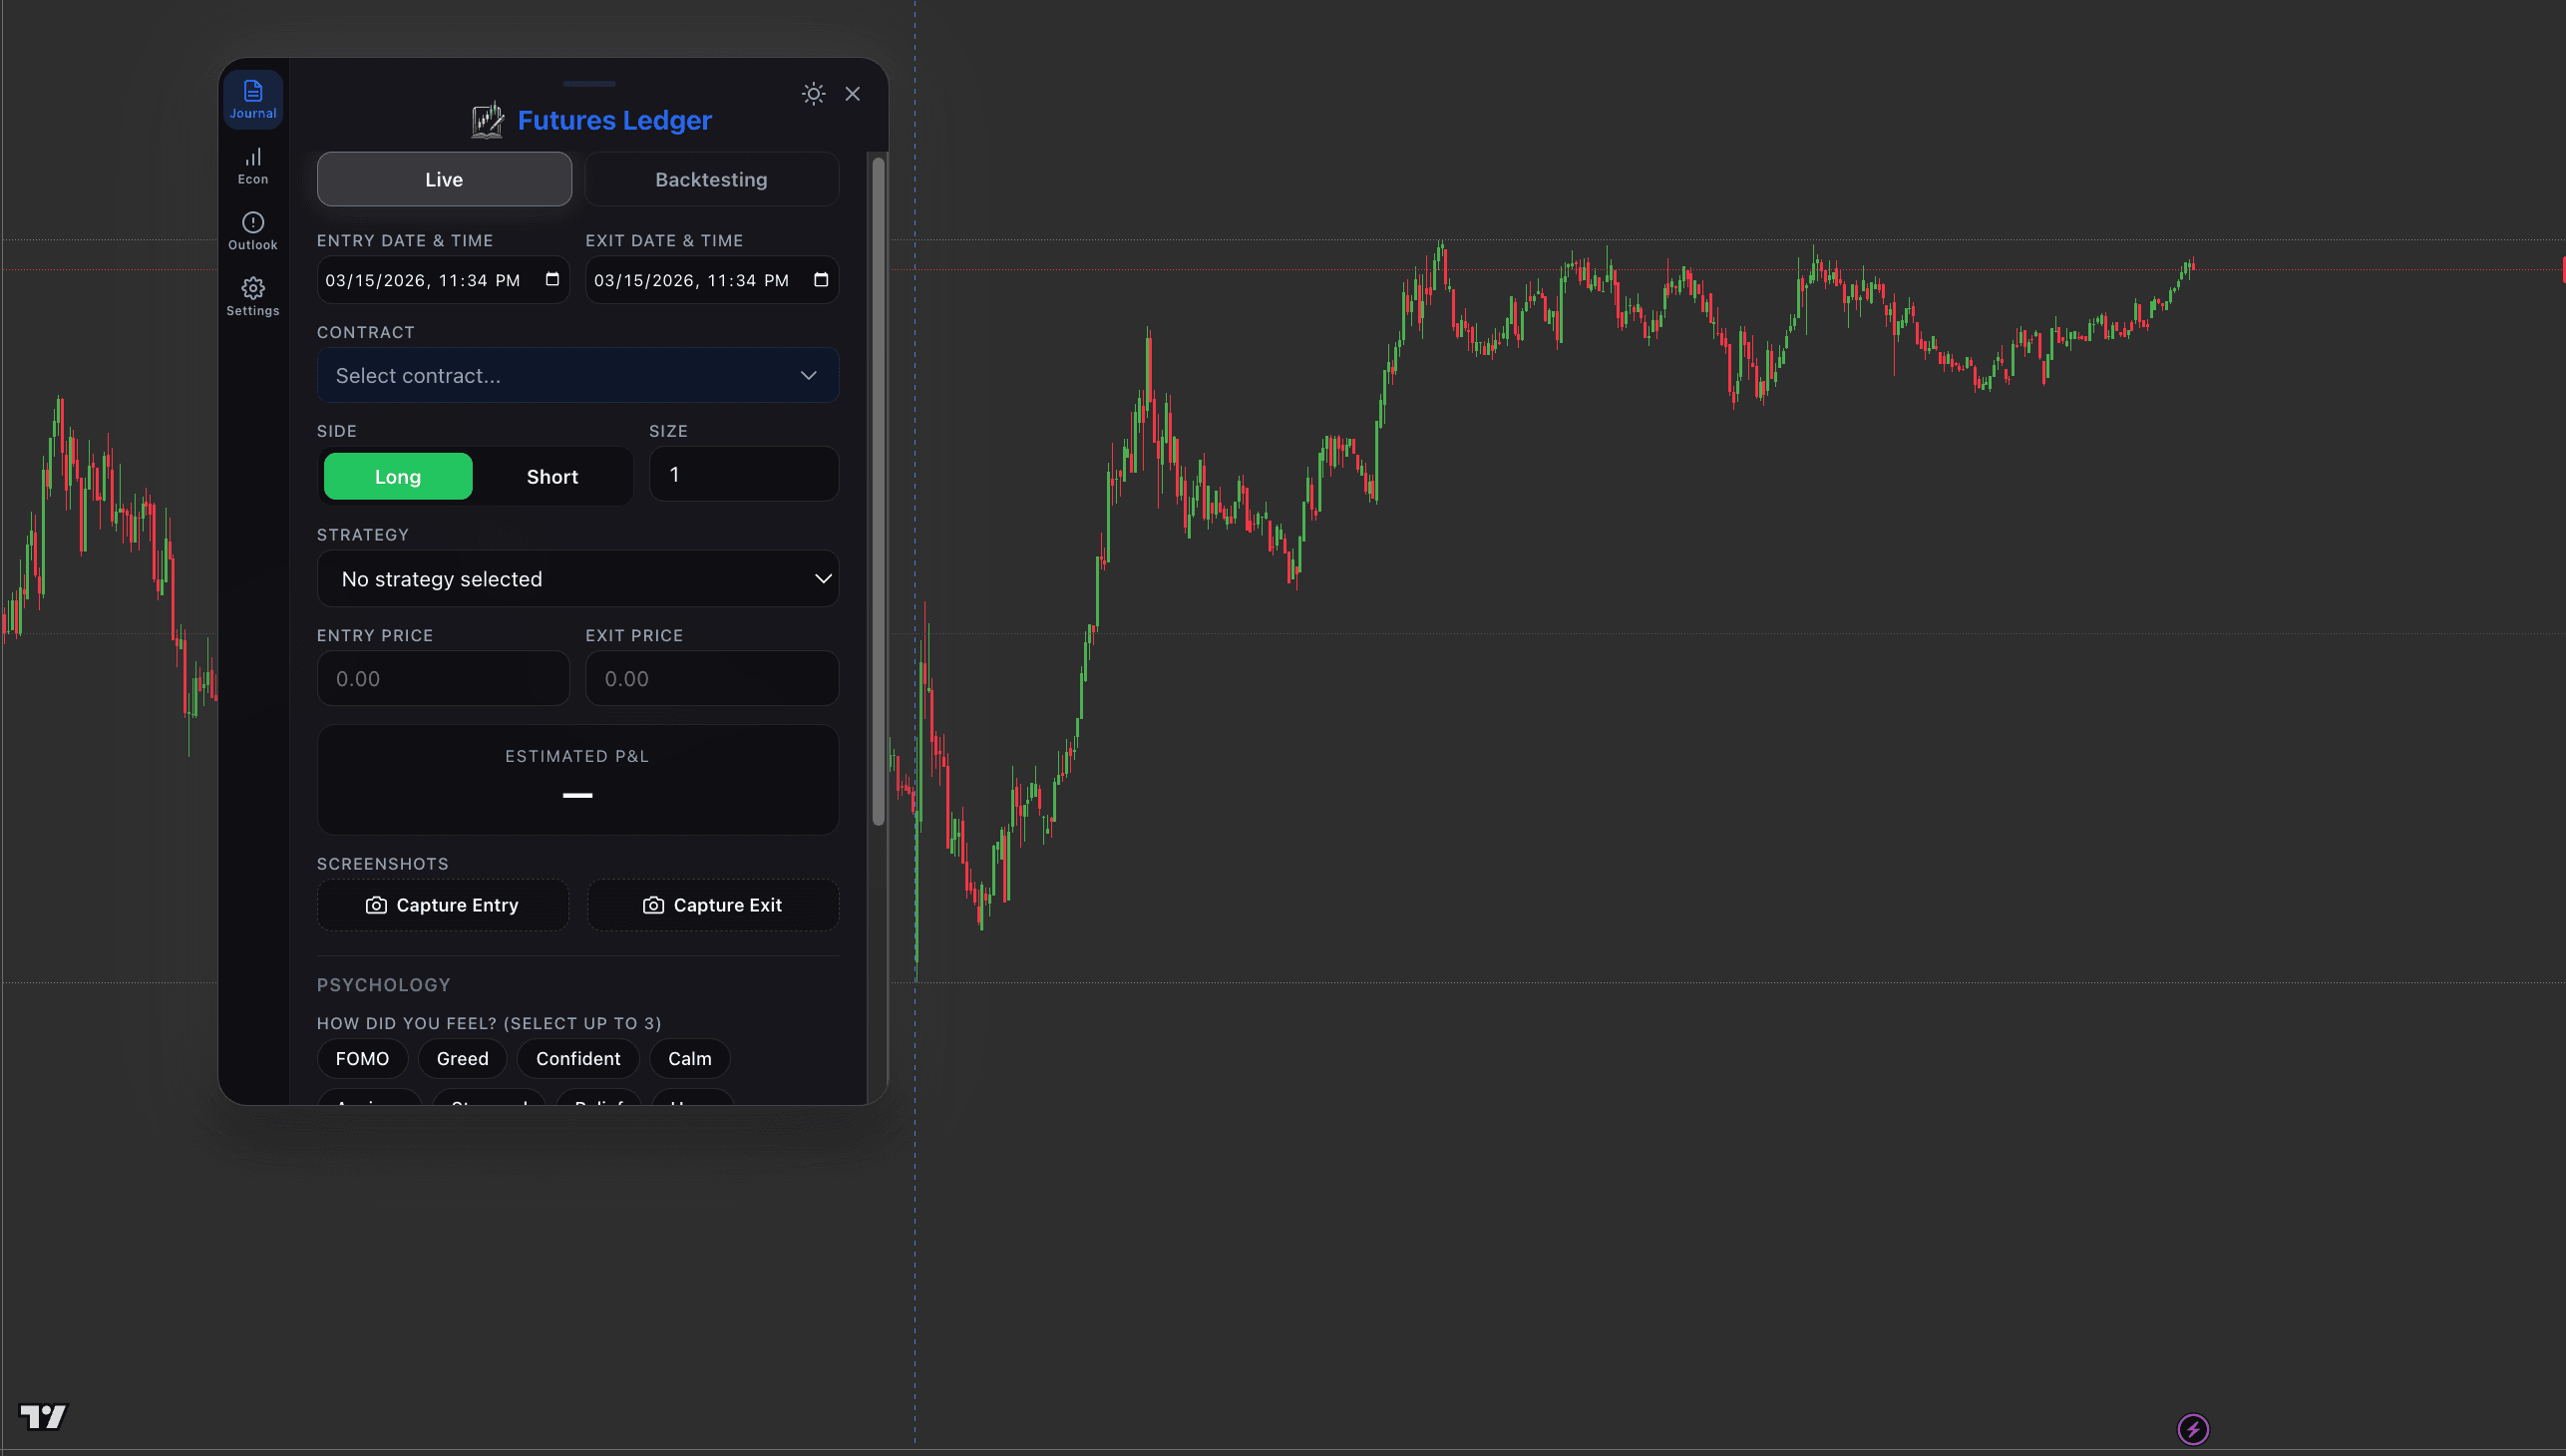Select the FOMO feeling chip
This screenshot has width=2566, height=1456.
pyautogui.click(x=362, y=1058)
